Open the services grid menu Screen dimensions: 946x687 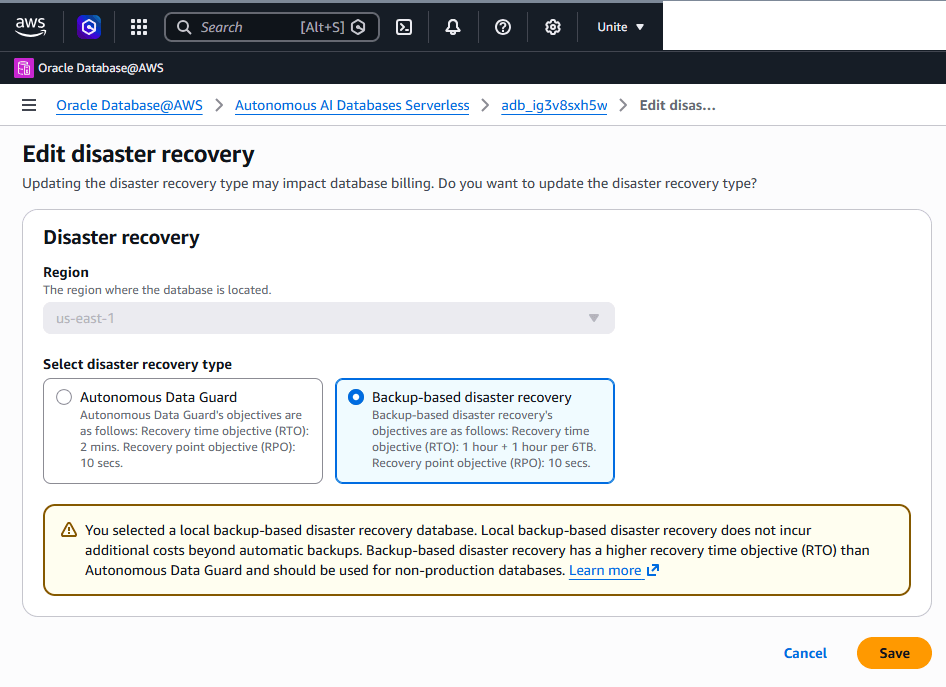pyautogui.click(x=139, y=27)
